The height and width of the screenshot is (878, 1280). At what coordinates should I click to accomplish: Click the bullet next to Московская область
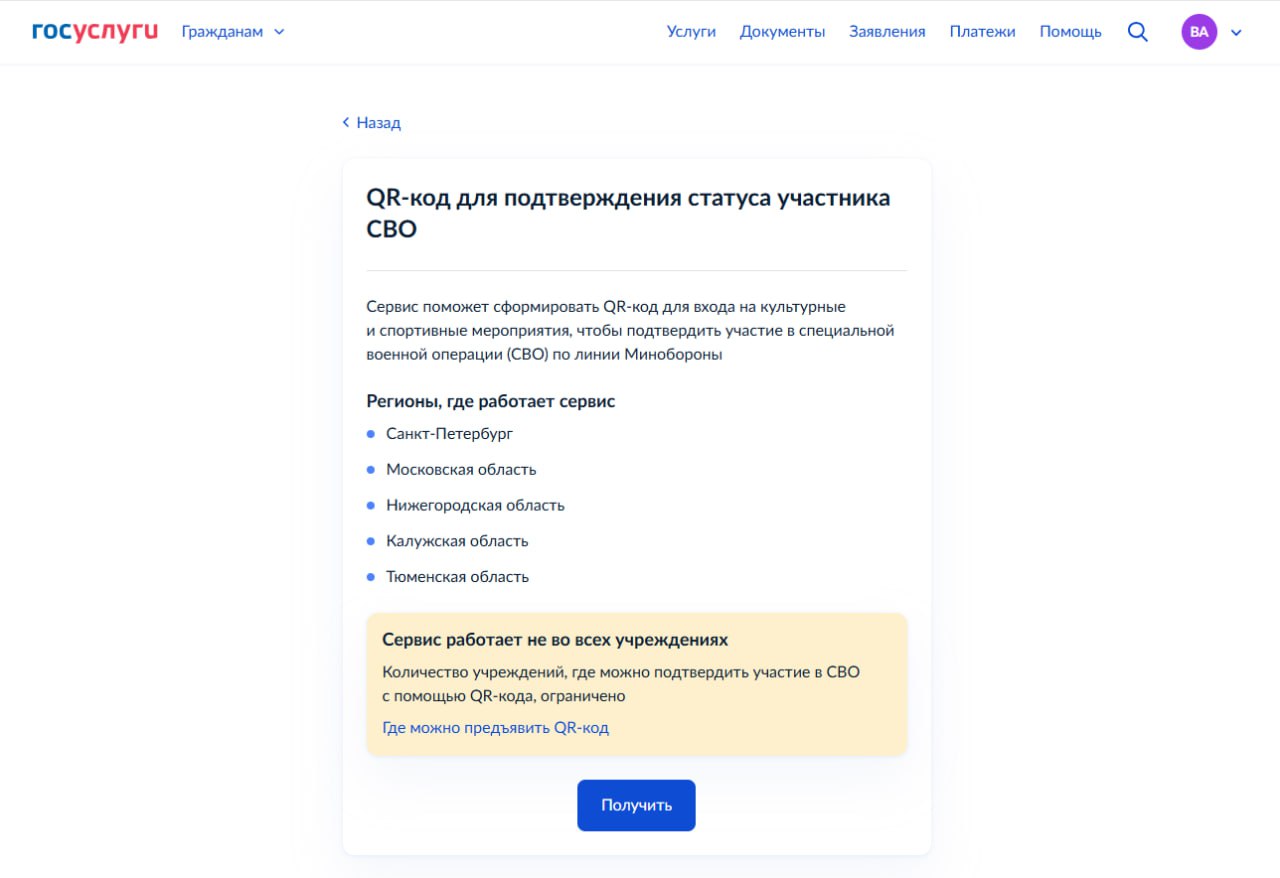pyautogui.click(x=372, y=469)
